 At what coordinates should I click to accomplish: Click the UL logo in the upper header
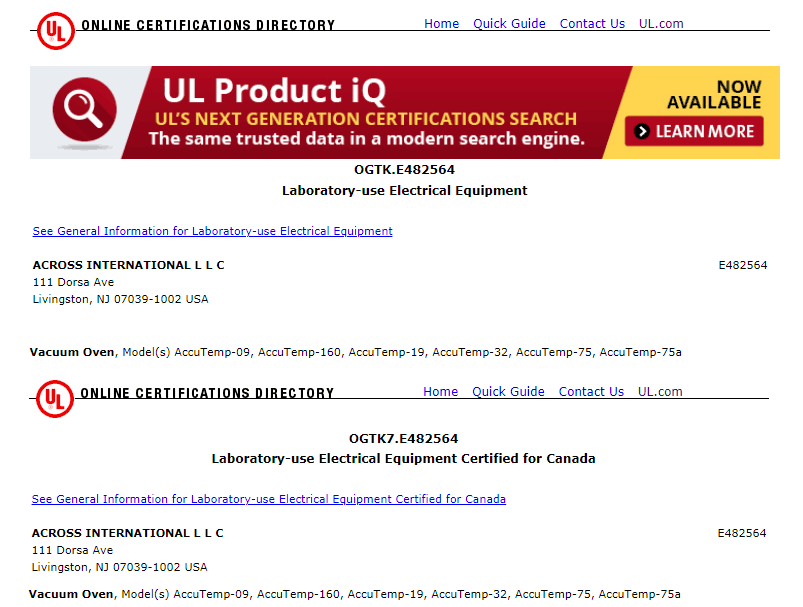56,31
